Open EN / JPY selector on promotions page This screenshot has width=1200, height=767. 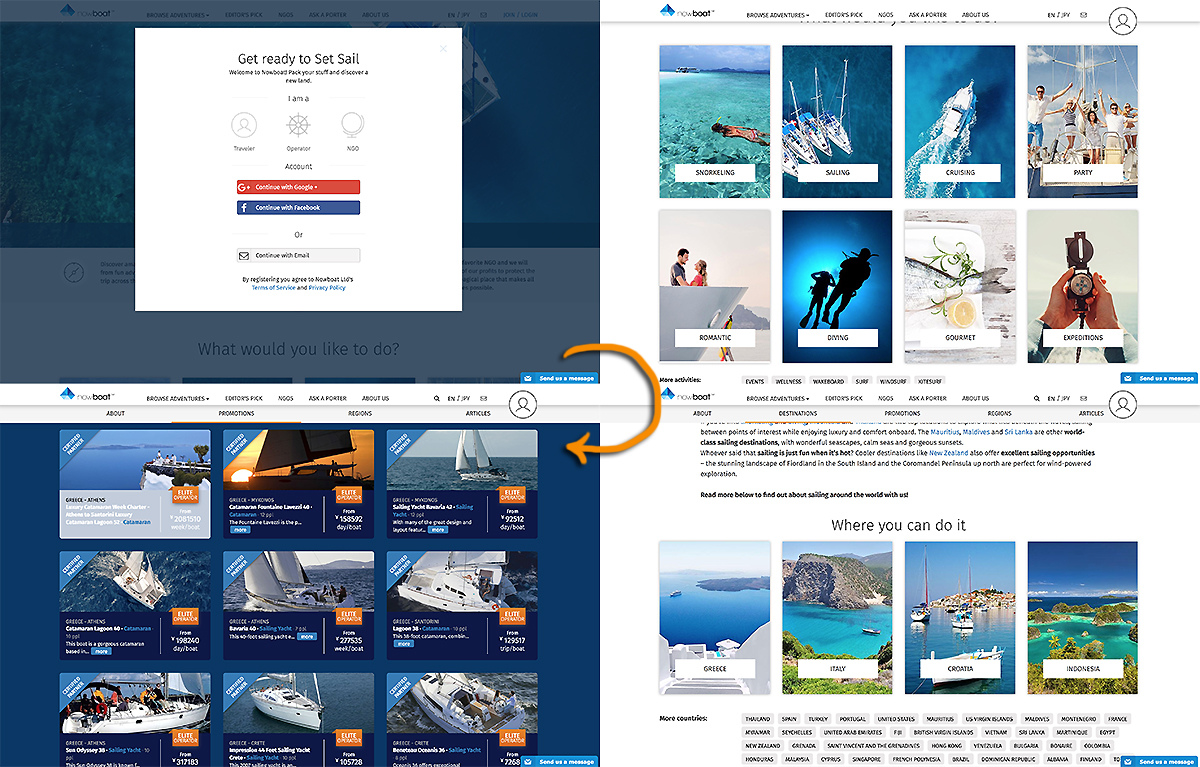pos(459,398)
